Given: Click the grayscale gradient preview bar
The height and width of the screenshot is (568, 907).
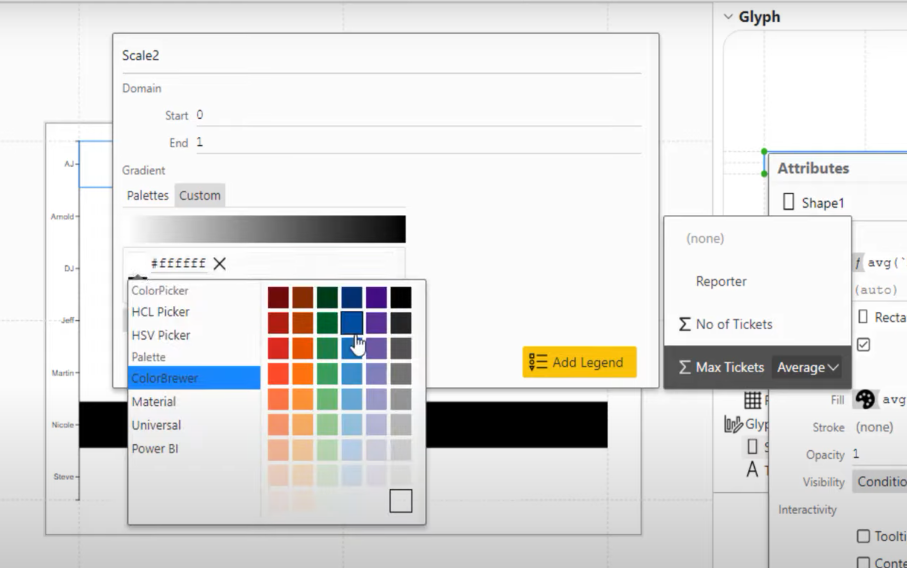Looking at the screenshot, I should click(x=264, y=229).
